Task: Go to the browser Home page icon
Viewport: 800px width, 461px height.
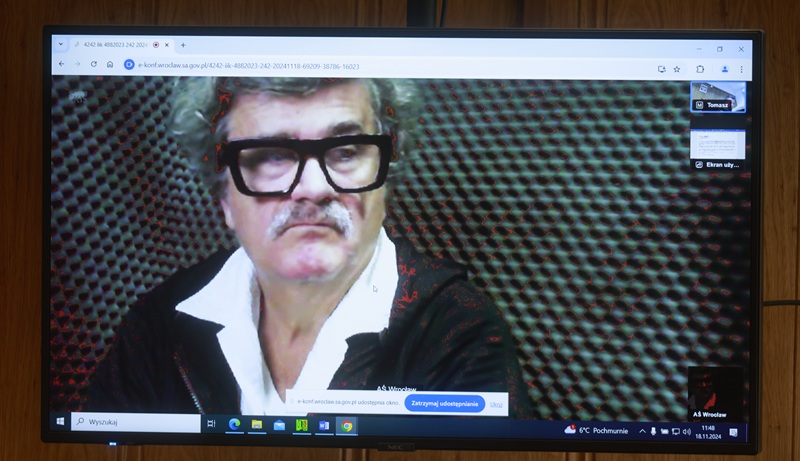Action: [110, 65]
